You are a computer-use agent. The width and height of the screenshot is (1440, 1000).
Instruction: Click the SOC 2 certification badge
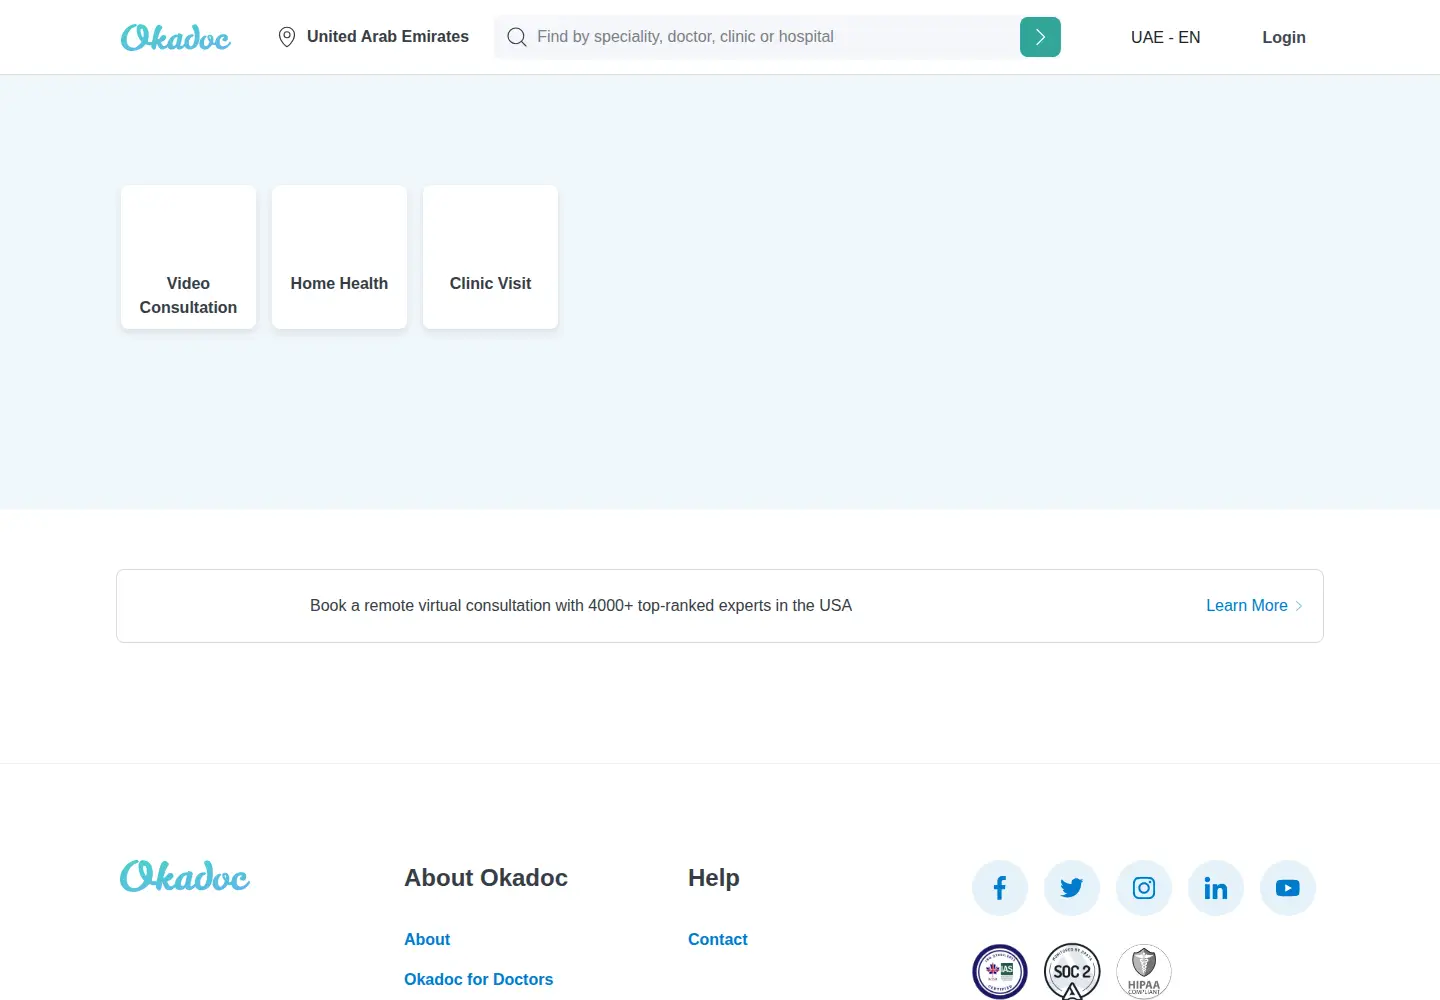coord(1072,972)
